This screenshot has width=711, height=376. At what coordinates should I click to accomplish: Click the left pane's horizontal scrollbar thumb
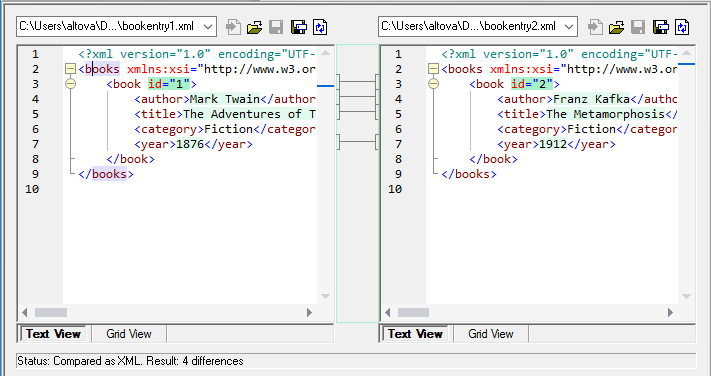[51, 313]
